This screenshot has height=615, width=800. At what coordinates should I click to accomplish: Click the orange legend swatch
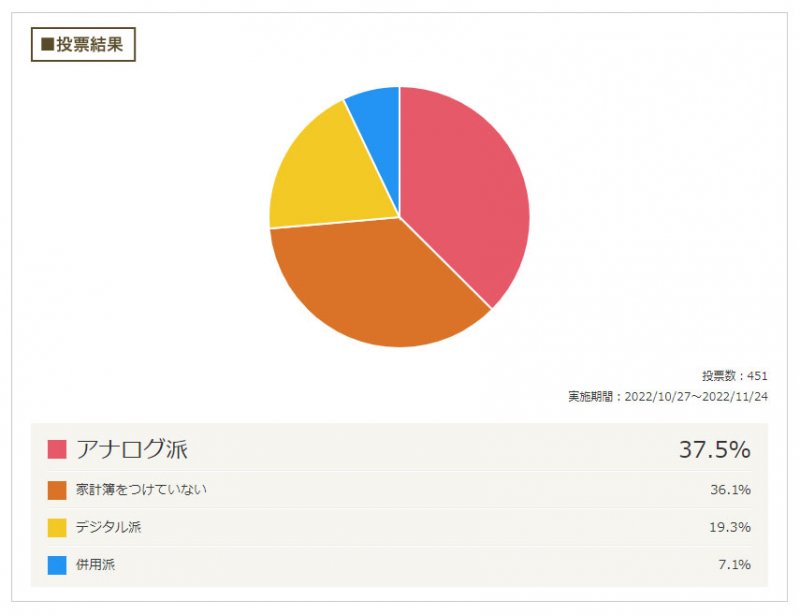coord(57,490)
